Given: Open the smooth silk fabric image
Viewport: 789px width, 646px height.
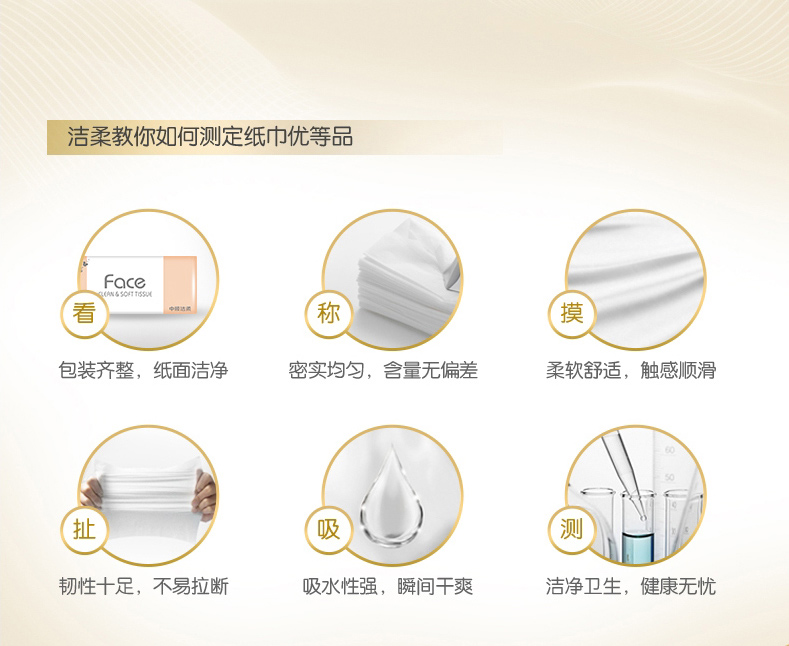Looking at the screenshot, I should [x=636, y=280].
